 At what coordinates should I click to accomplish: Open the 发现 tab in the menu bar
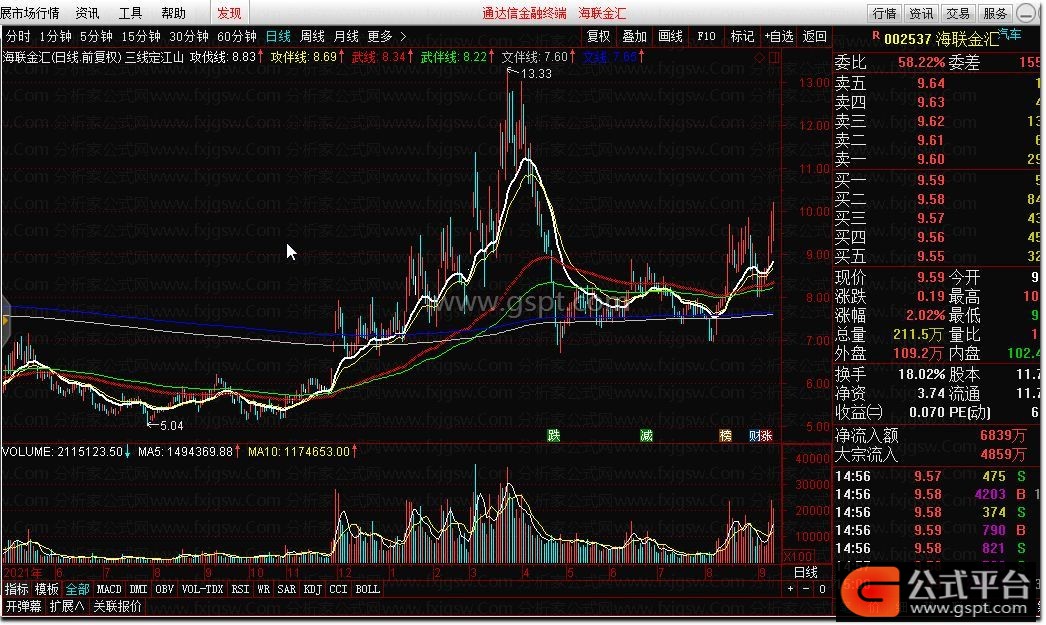[229, 13]
